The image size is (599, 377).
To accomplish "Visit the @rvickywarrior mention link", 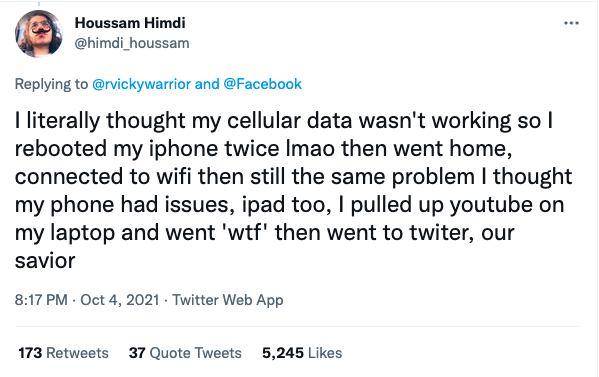I will [x=141, y=84].
